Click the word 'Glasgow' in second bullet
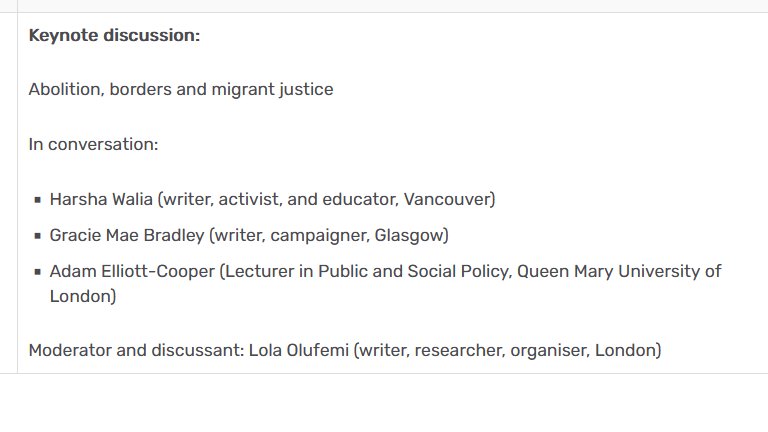 click(409, 236)
